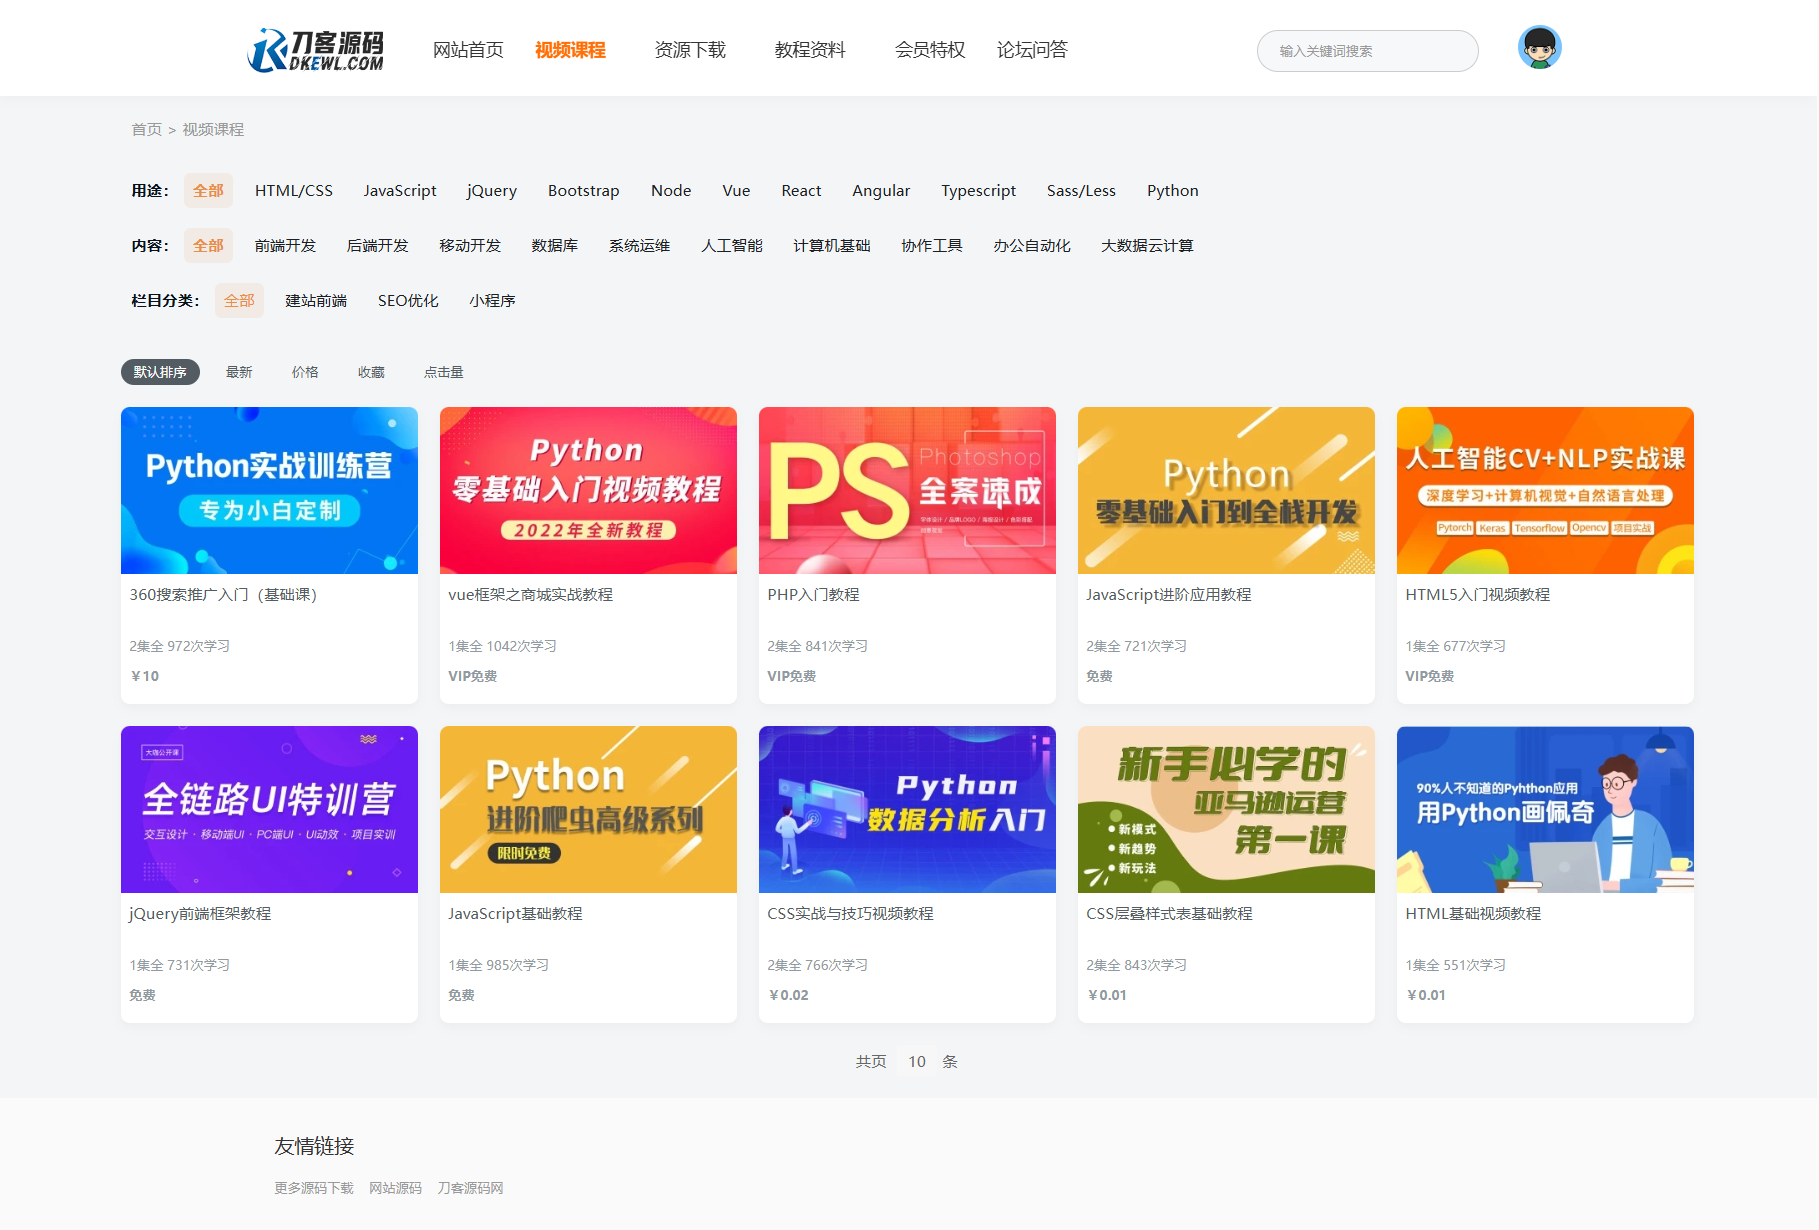Image resolution: width=1819 pixels, height=1230 pixels.
Task: Switch sorting to 价格
Action: coord(305,371)
